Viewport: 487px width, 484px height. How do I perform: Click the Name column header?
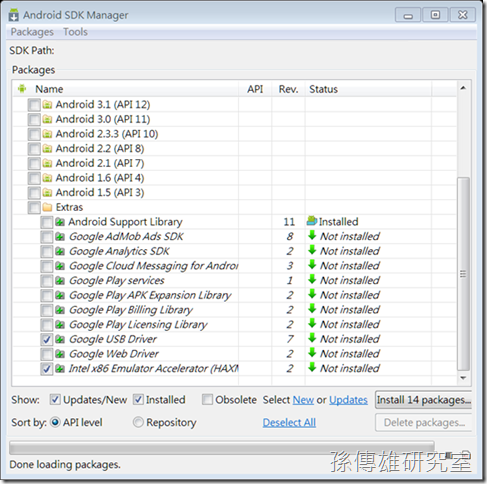point(125,89)
